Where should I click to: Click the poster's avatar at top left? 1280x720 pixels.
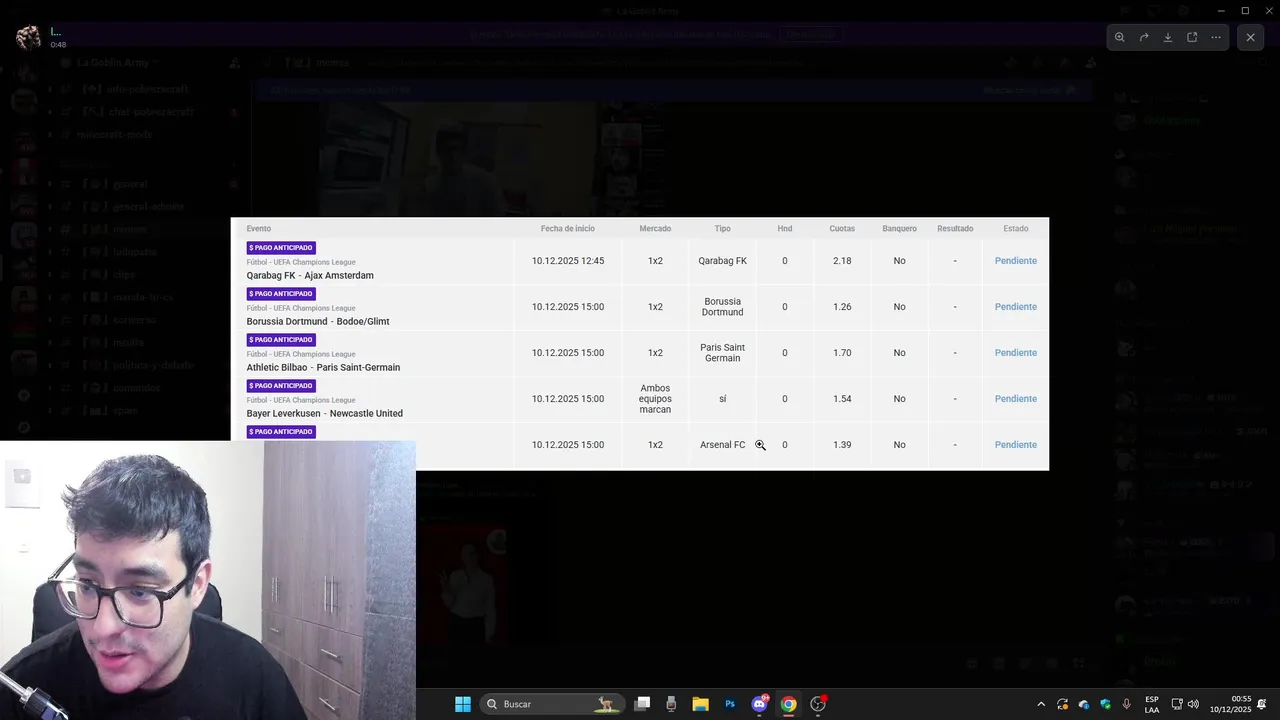[x=29, y=38]
